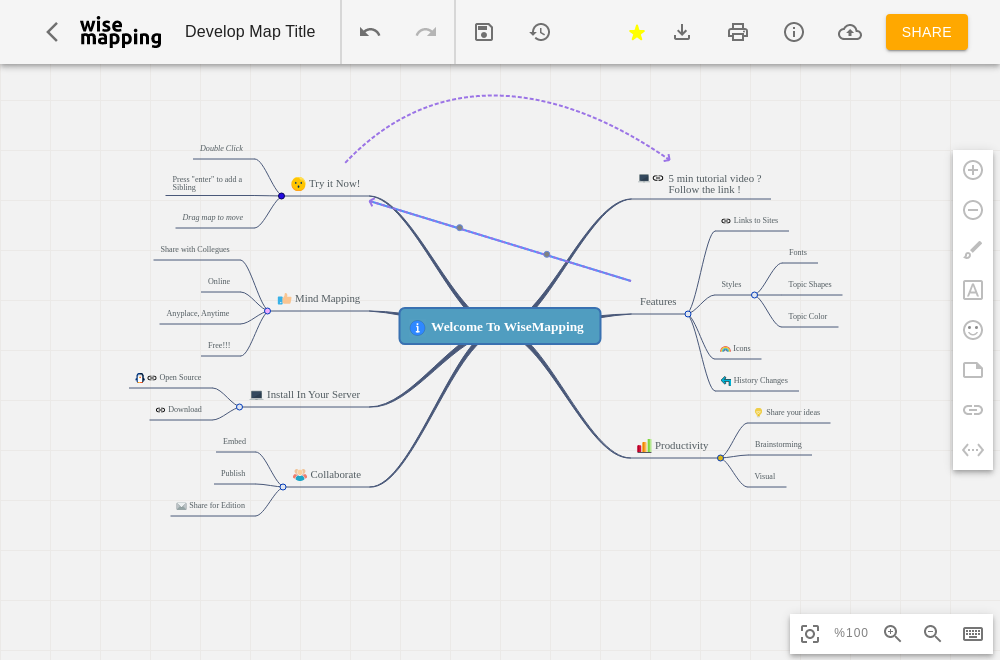
Task: Click the Develop Map Title text
Action: (x=250, y=32)
